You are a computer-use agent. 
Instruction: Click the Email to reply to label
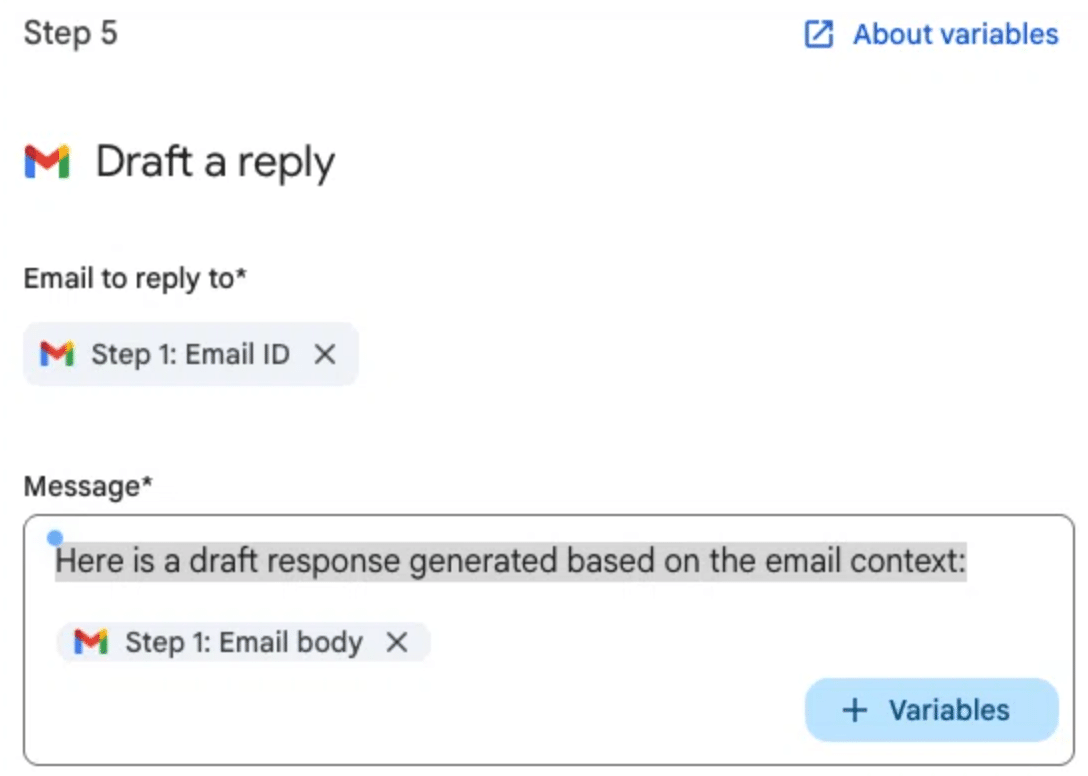pos(134,278)
